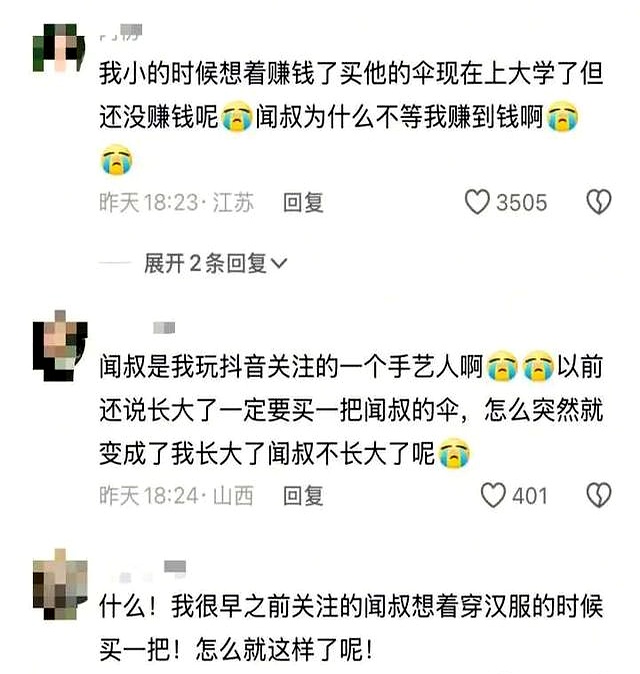The height and width of the screenshot is (674, 640).
Task: Reply (回复) to the Jiangsu comment
Action: point(303,202)
